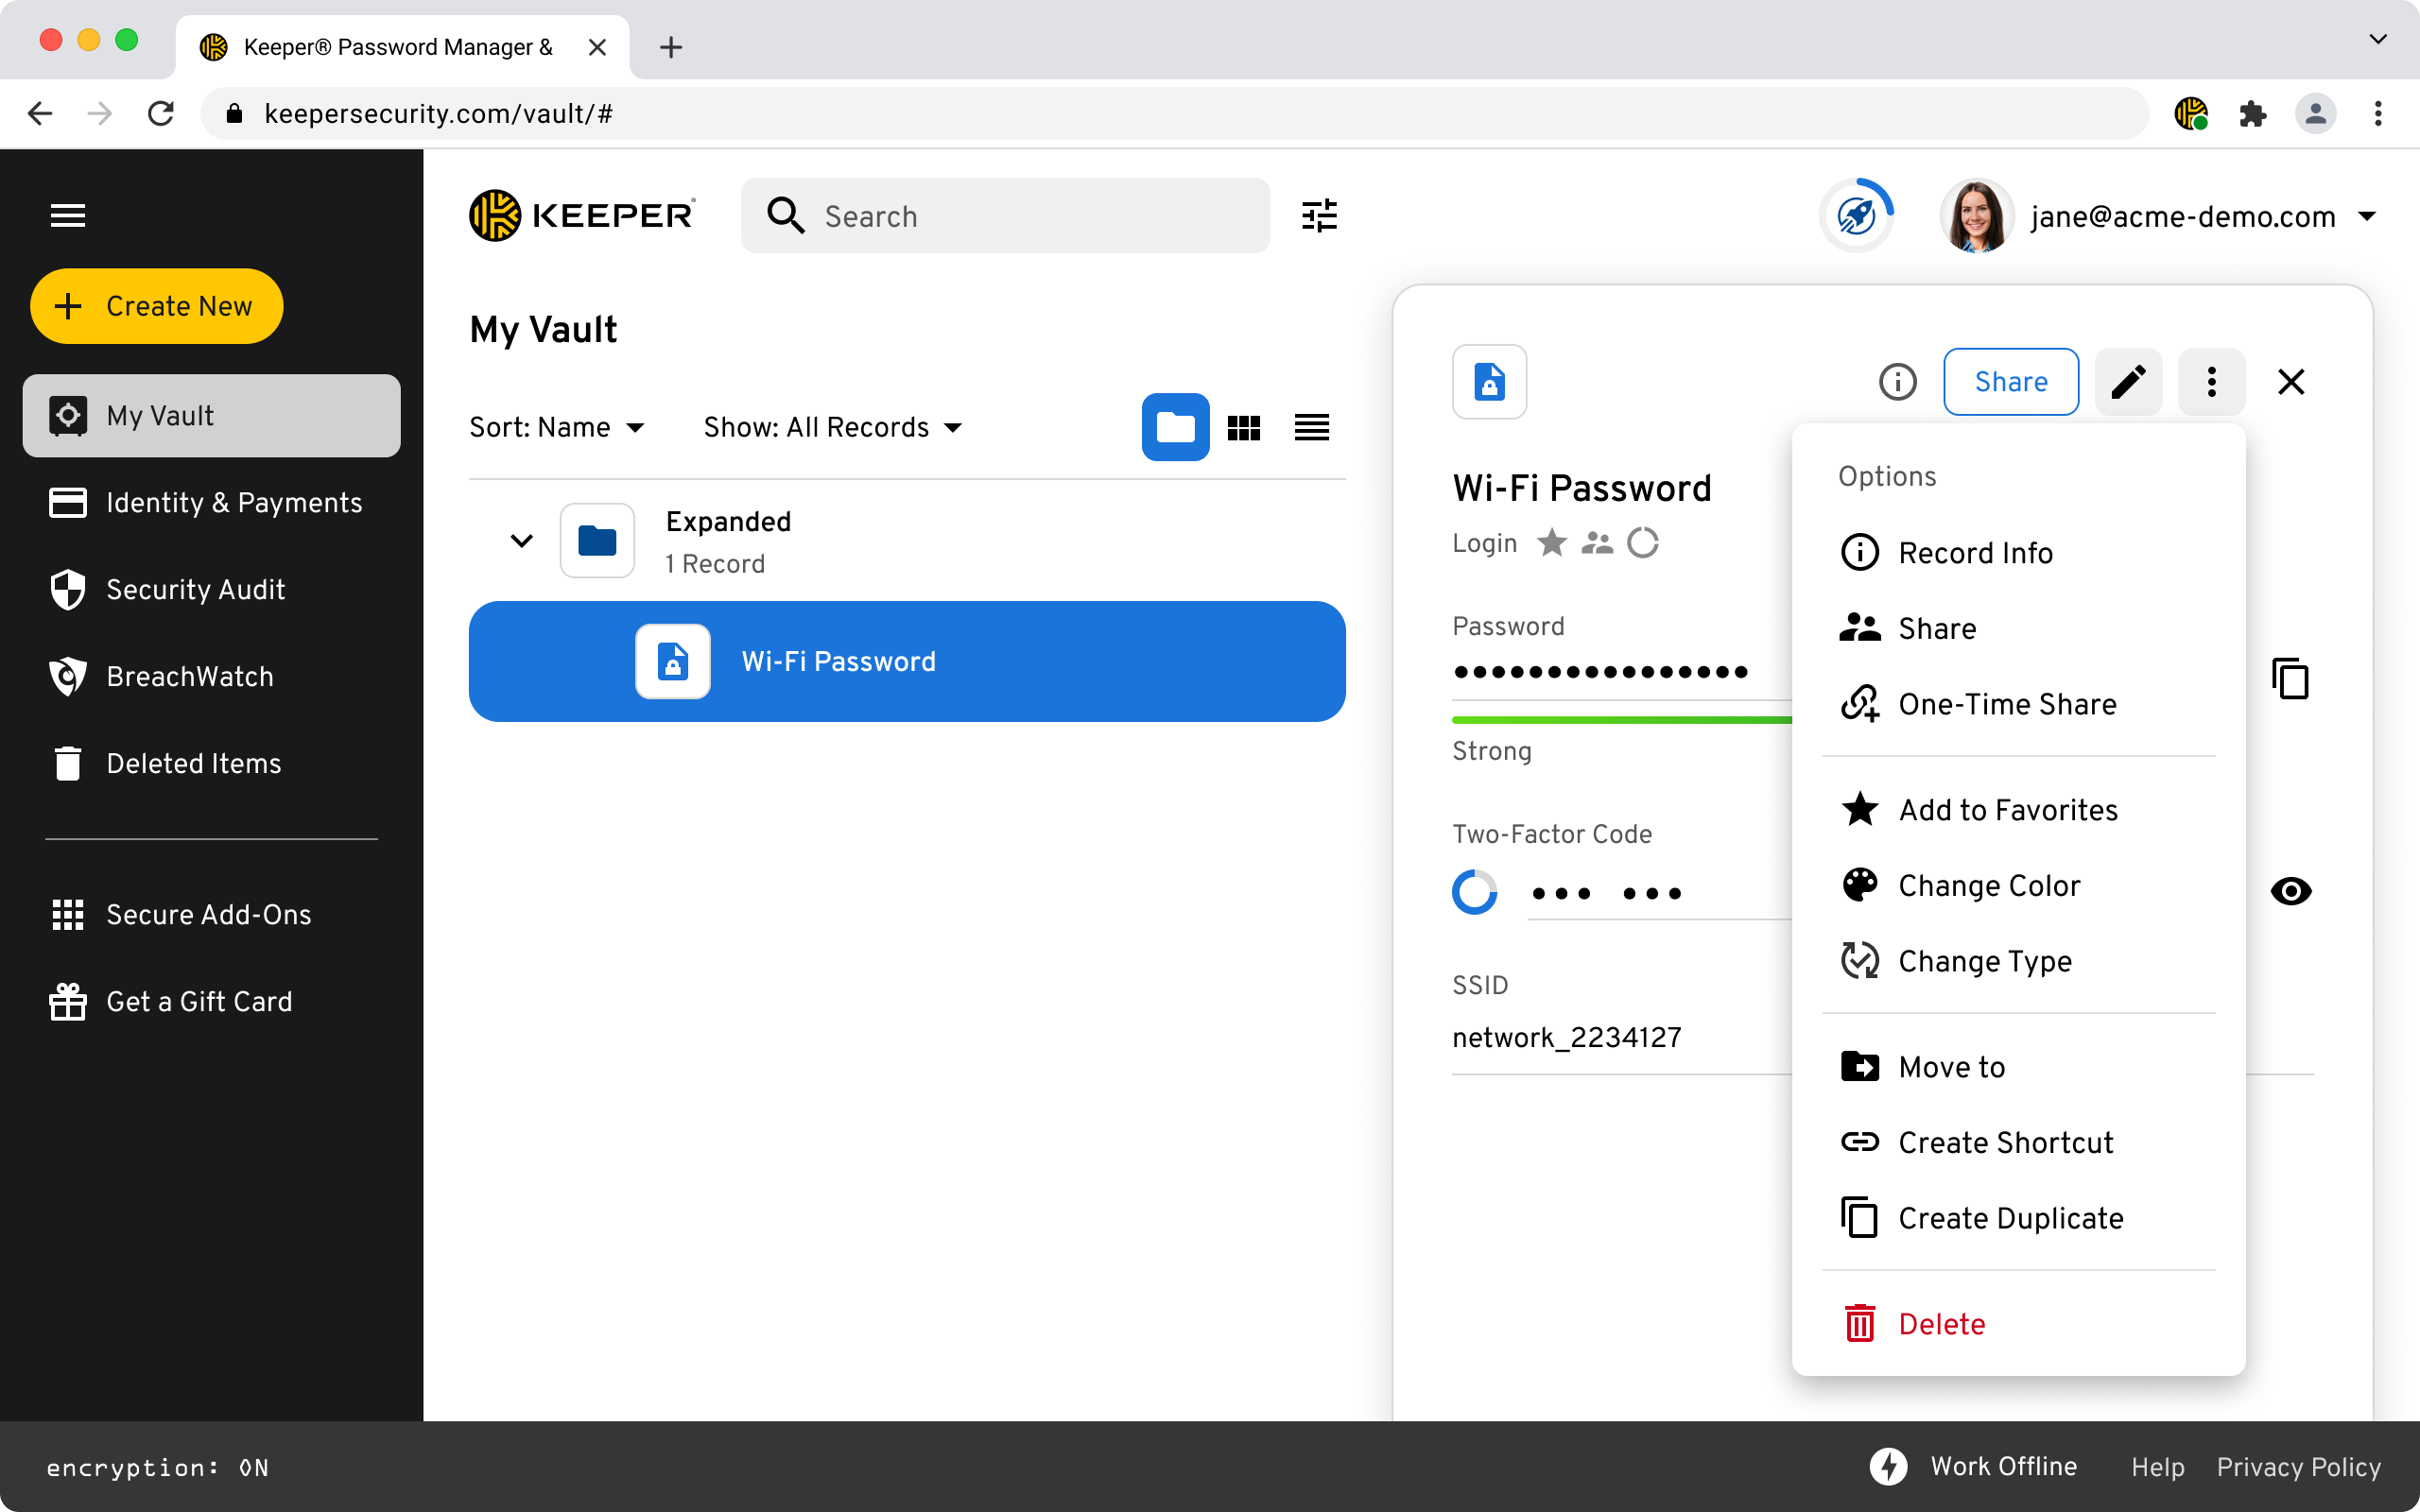Viewport: 2420px width, 1512px height.
Task: Click the record info circle icon
Action: pyautogui.click(x=1897, y=381)
